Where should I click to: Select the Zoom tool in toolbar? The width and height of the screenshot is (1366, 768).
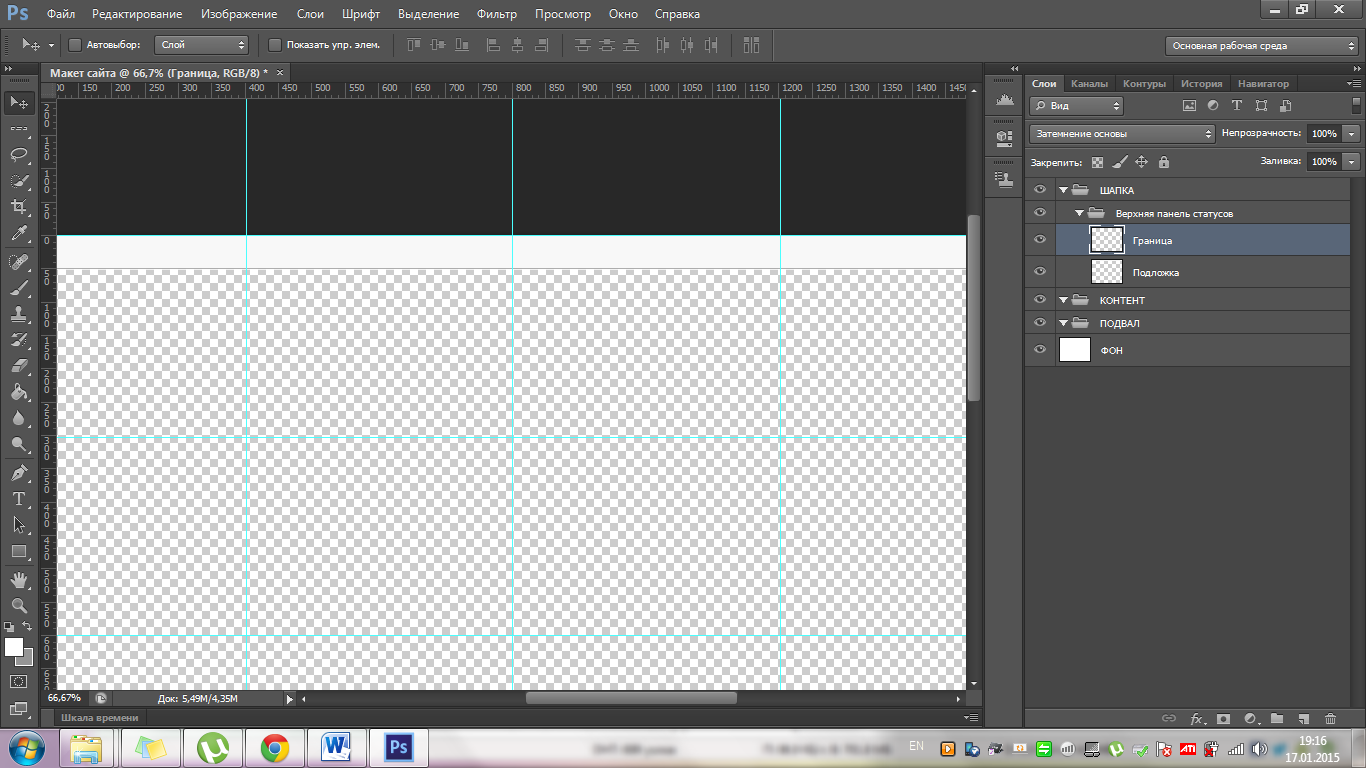pos(18,605)
